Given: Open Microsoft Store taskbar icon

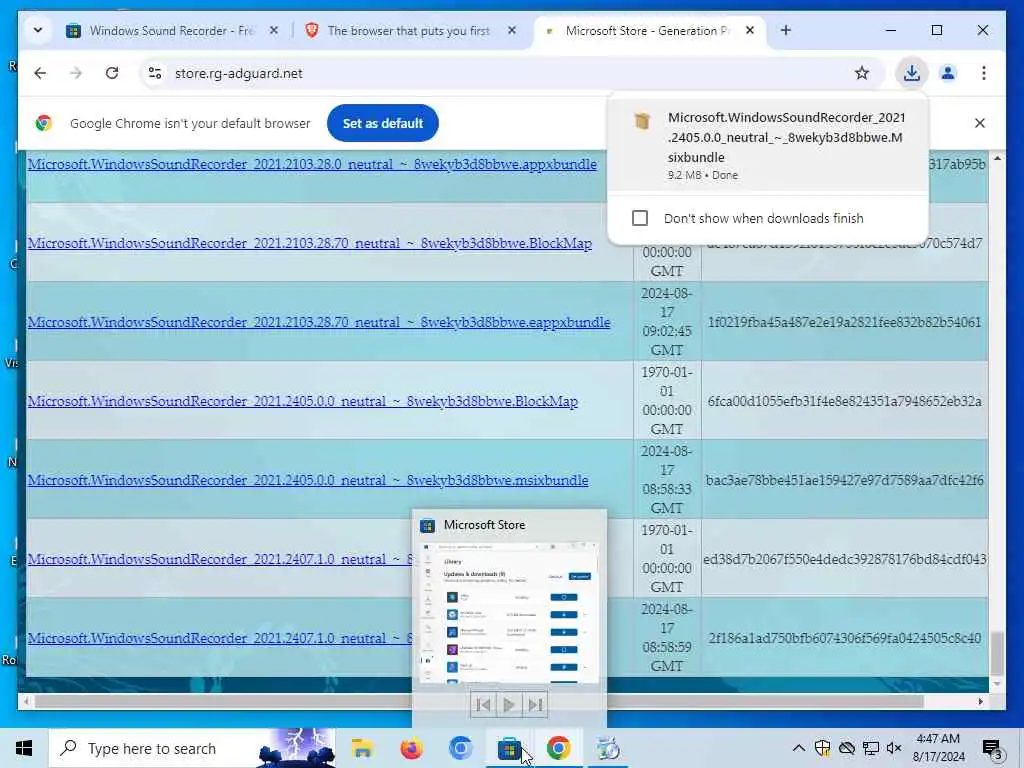Looking at the screenshot, I should click(509, 748).
